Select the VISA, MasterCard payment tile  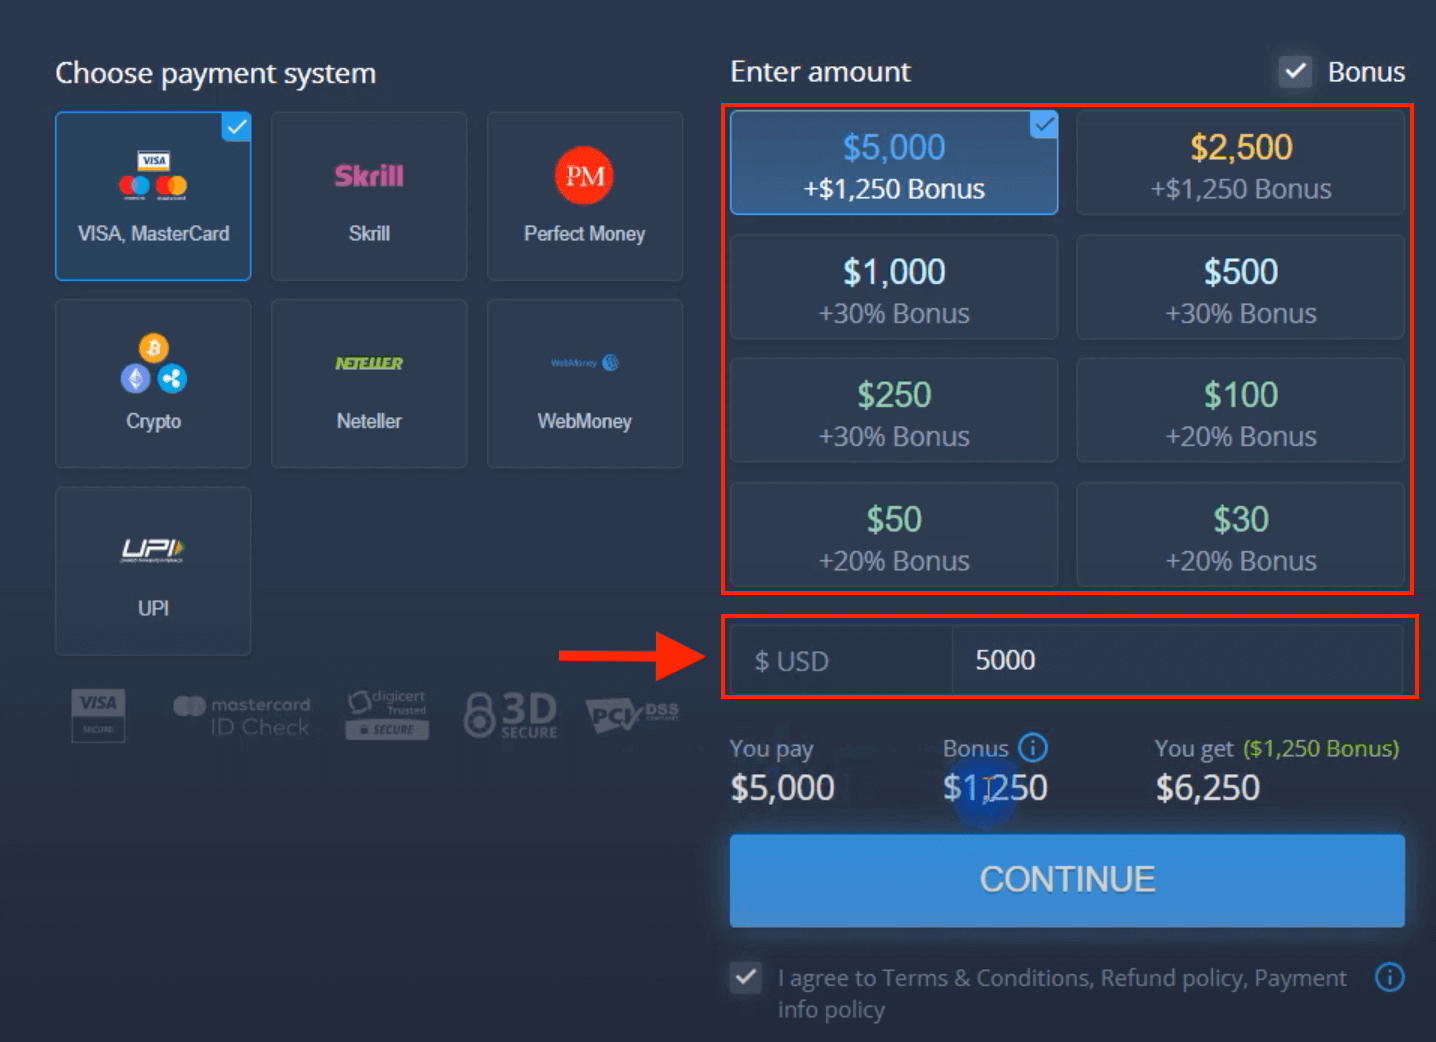point(152,196)
